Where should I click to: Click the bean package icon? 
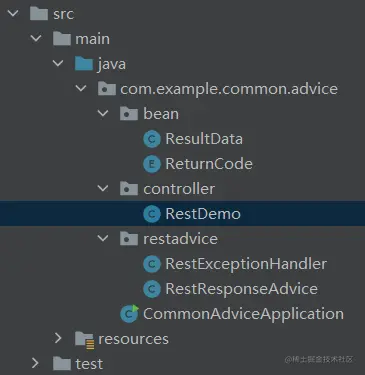coord(129,114)
